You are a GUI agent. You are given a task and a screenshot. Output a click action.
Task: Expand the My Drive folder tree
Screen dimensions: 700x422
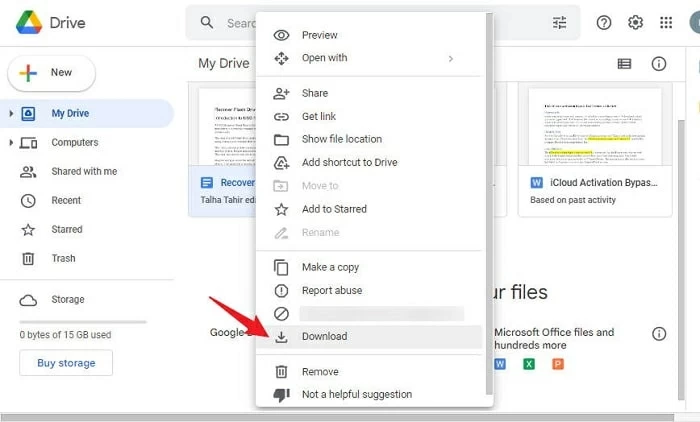coord(11,114)
